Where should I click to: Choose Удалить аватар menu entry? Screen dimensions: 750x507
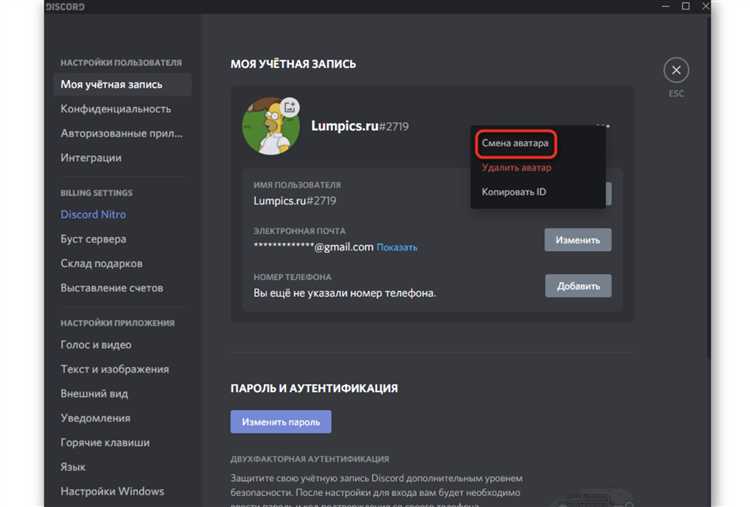(x=516, y=167)
